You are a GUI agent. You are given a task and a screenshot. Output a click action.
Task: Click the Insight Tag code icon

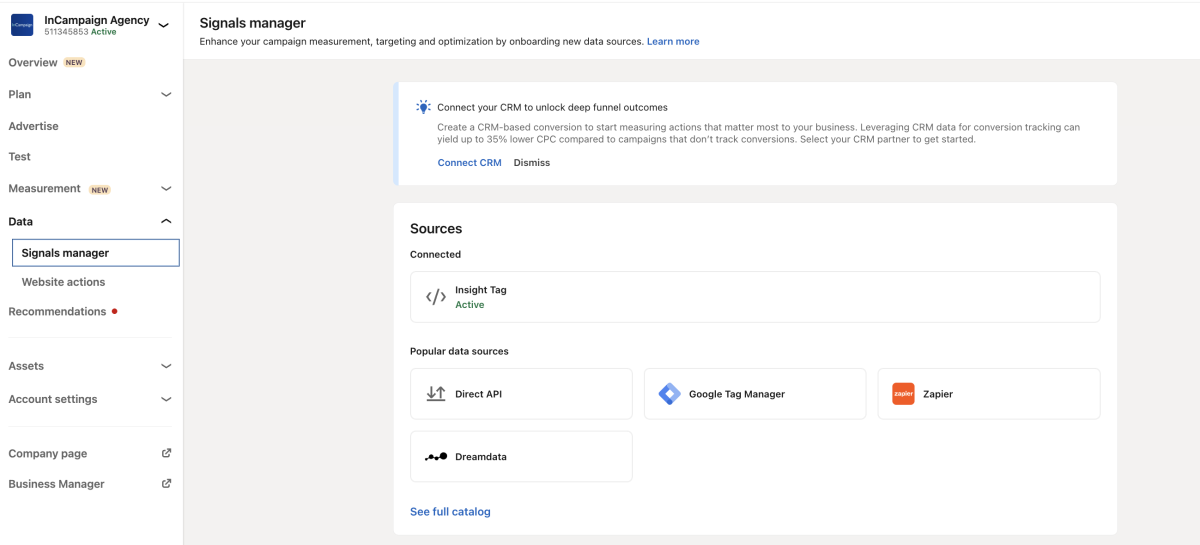coord(436,297)
